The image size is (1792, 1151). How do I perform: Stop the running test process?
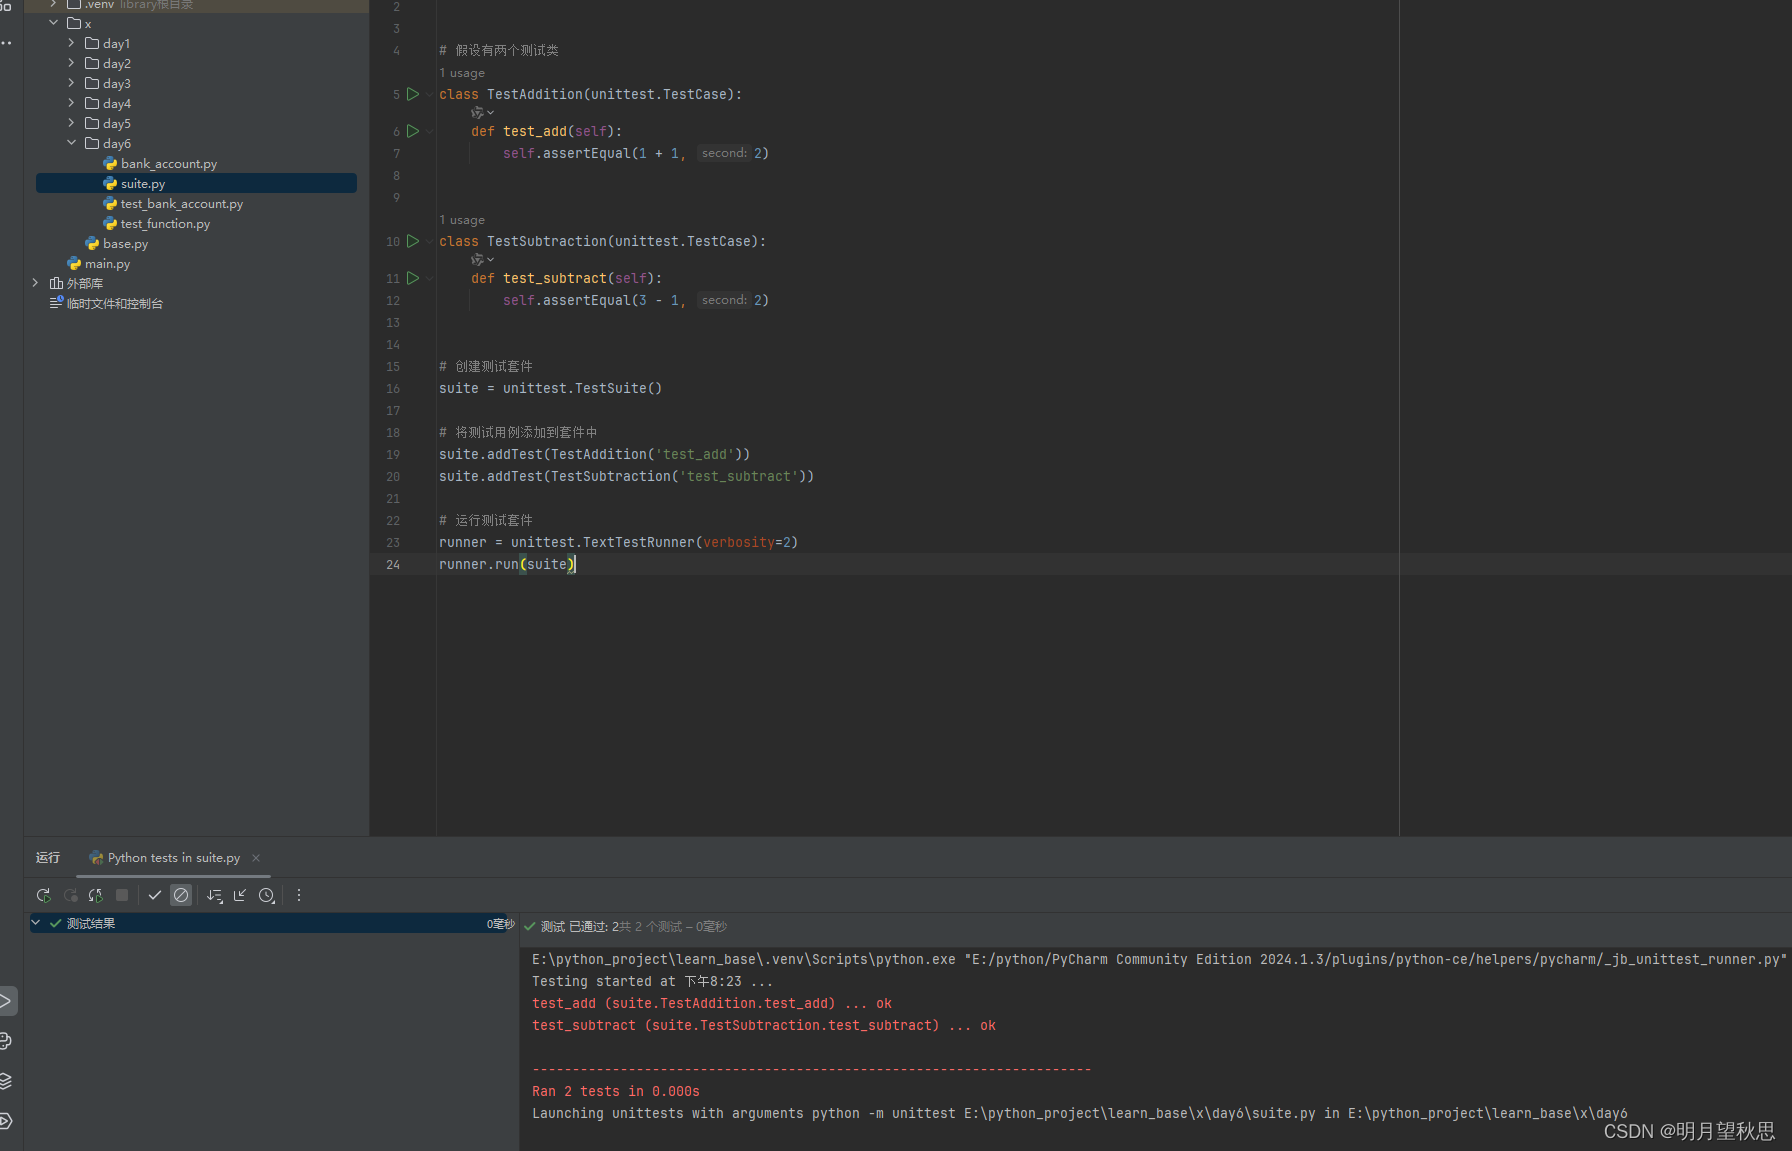[122, 896]
